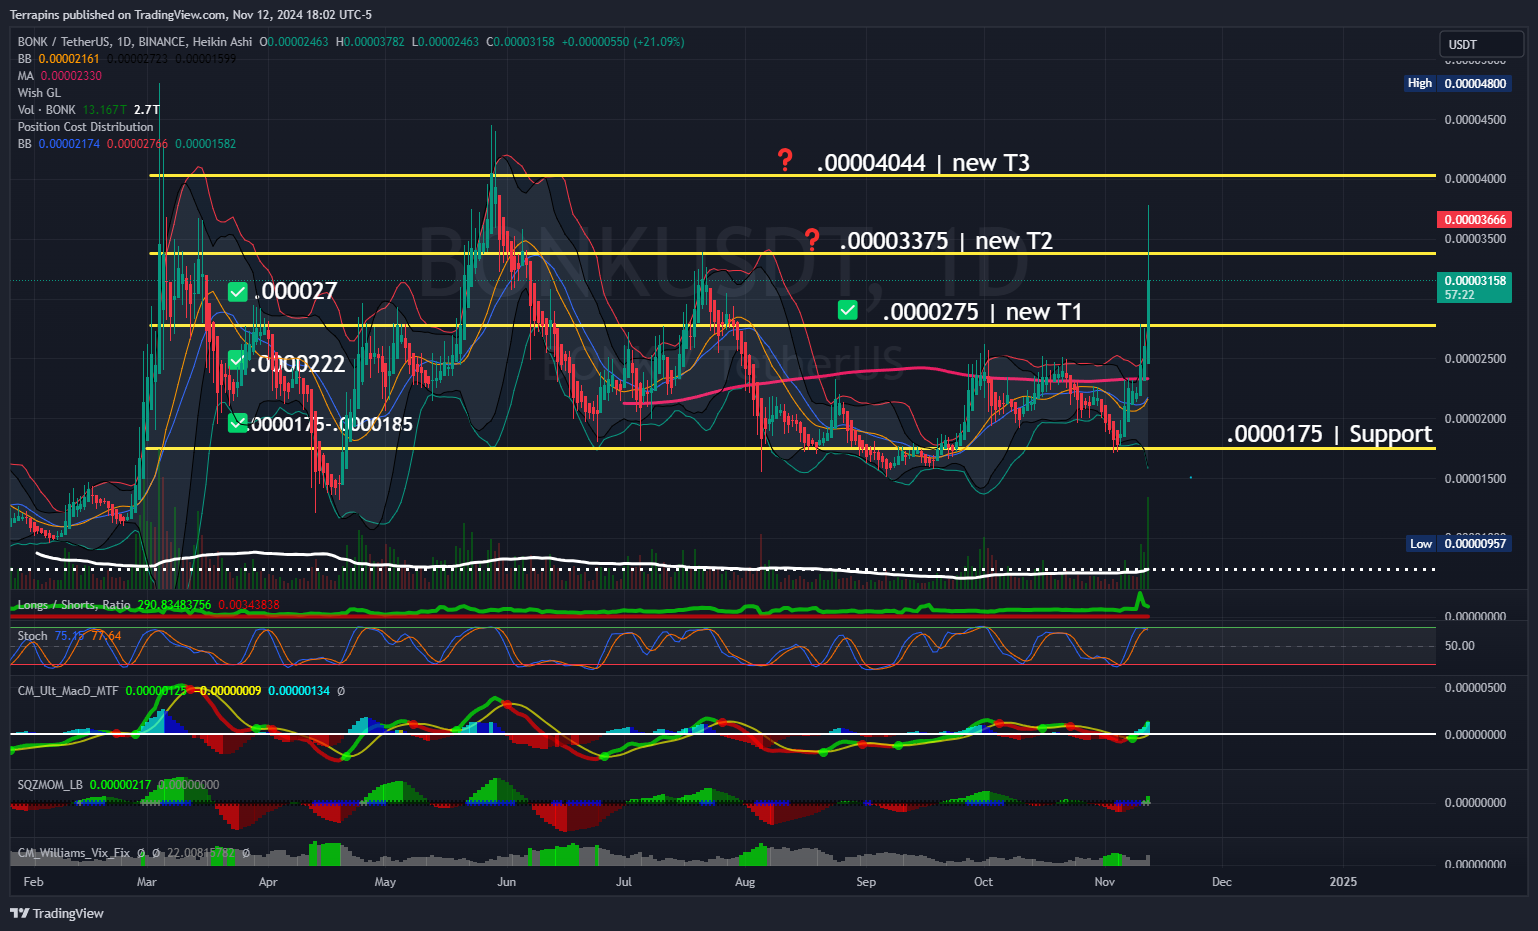The height and width of the screenshot is (931, 1538).
Task: Select the .00004044 | new T3 annotation
Action: [x=923, y=163]
